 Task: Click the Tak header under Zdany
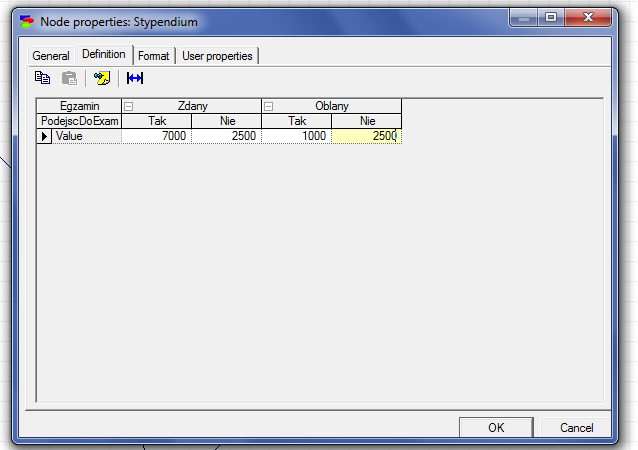[157, 121]
